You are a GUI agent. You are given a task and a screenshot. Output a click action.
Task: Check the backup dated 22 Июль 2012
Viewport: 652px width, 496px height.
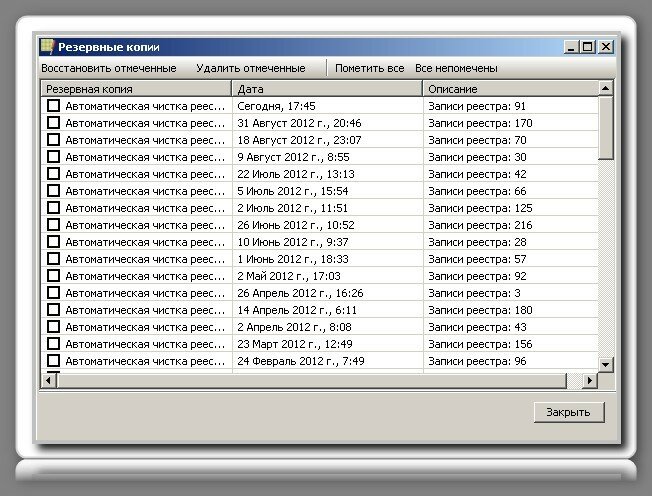coord(53,174)
